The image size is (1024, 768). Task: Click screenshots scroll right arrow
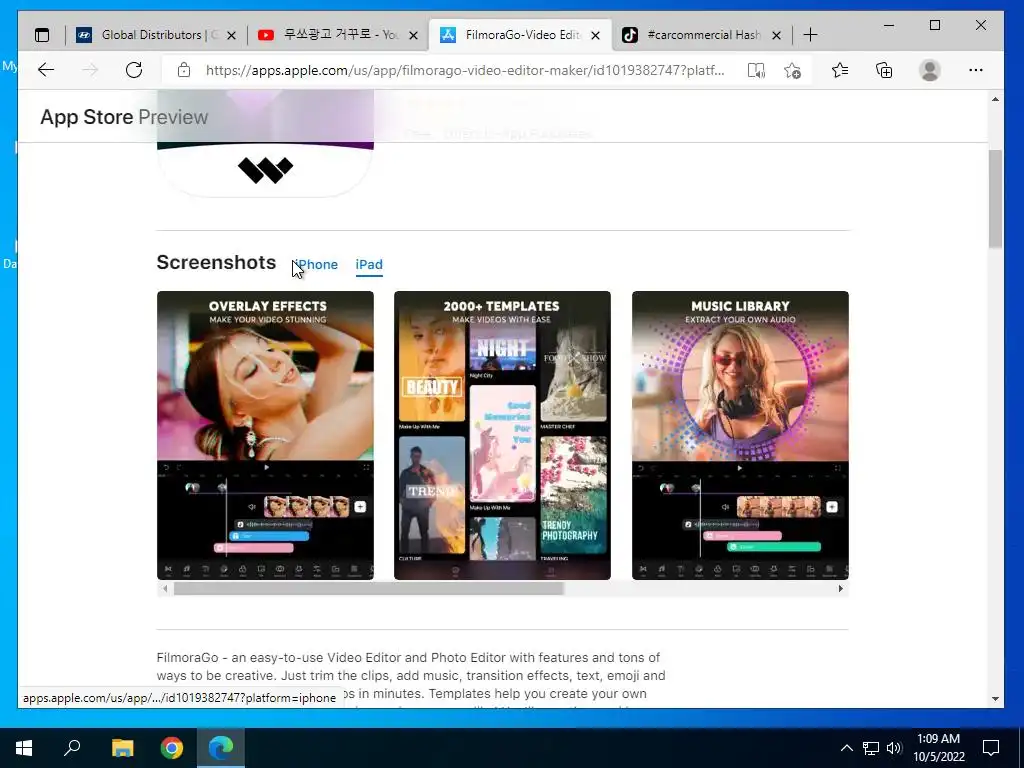[840, 589]
